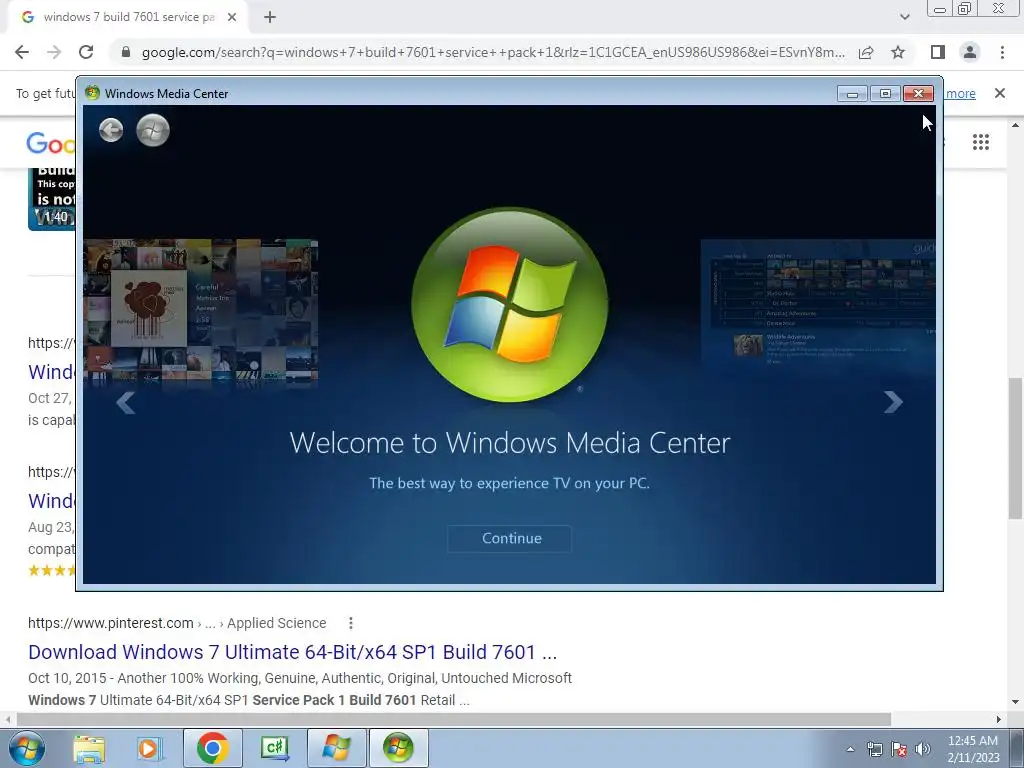This screenshot has width=1024, height=768.
Task: Close the windows 7 build 7601 tab
Action: click(232, 17)
